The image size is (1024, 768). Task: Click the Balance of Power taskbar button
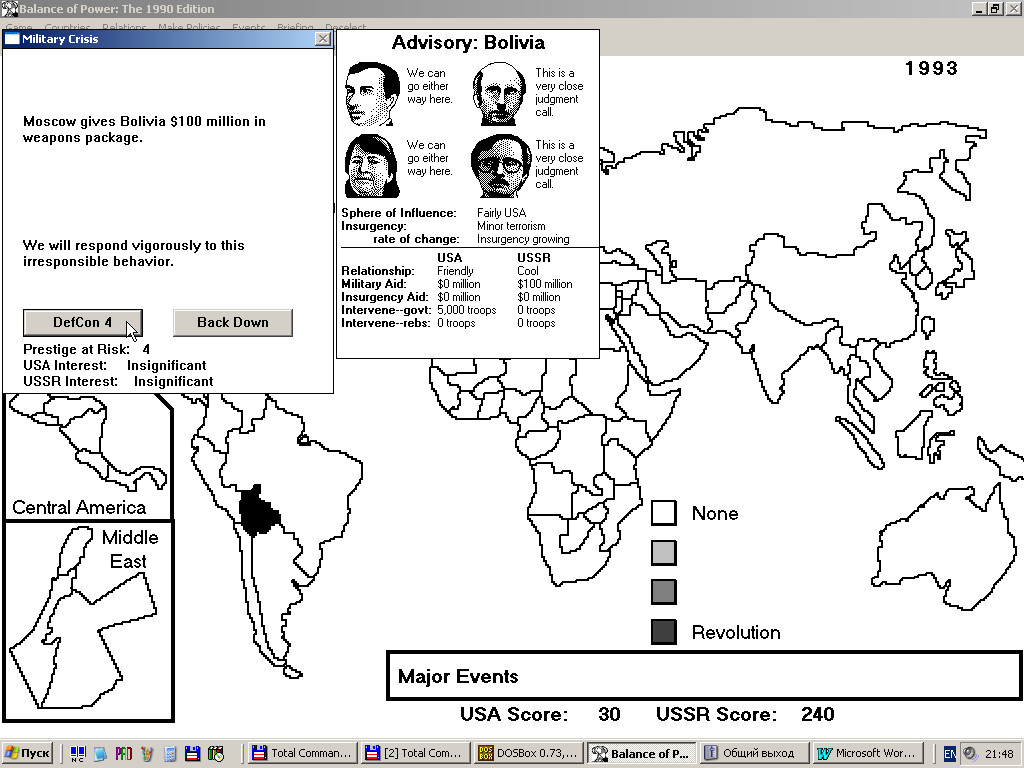point(642,753)
